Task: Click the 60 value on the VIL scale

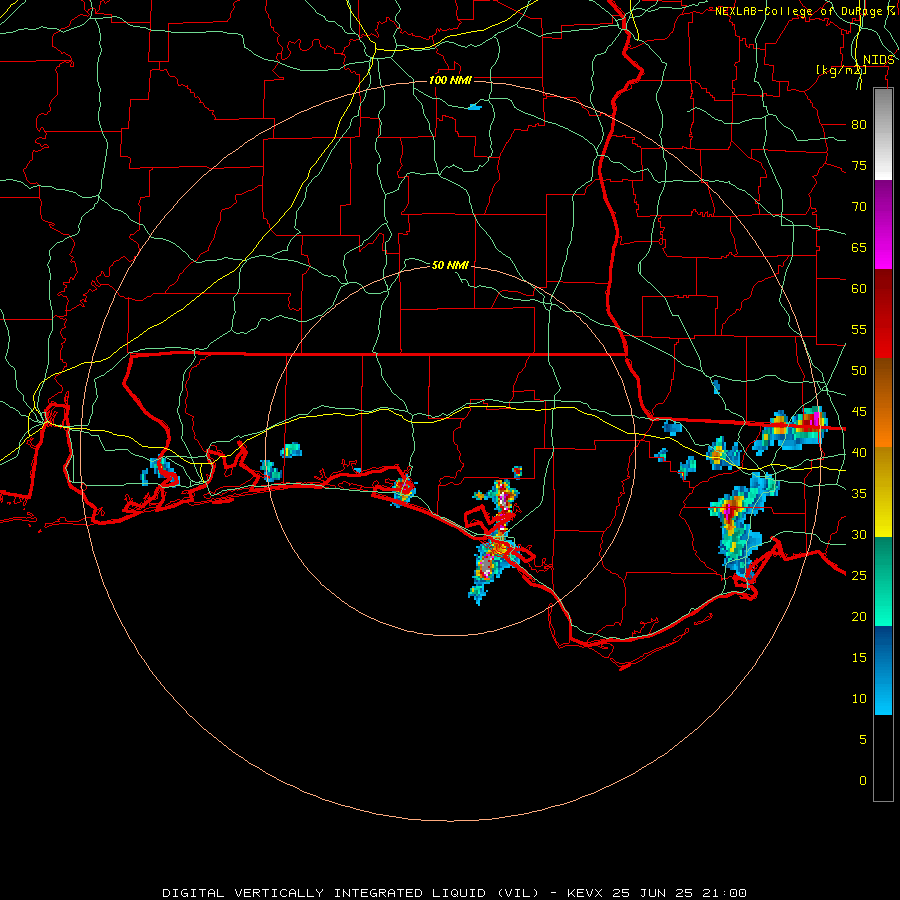Action: point(859,289)
